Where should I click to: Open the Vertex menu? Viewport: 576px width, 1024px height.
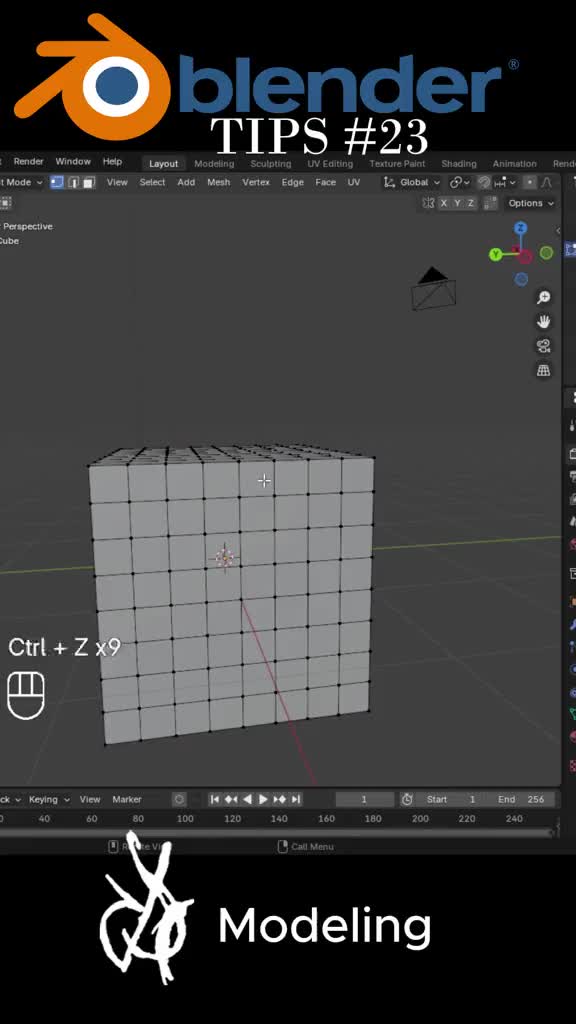click(x=256, y=182)
